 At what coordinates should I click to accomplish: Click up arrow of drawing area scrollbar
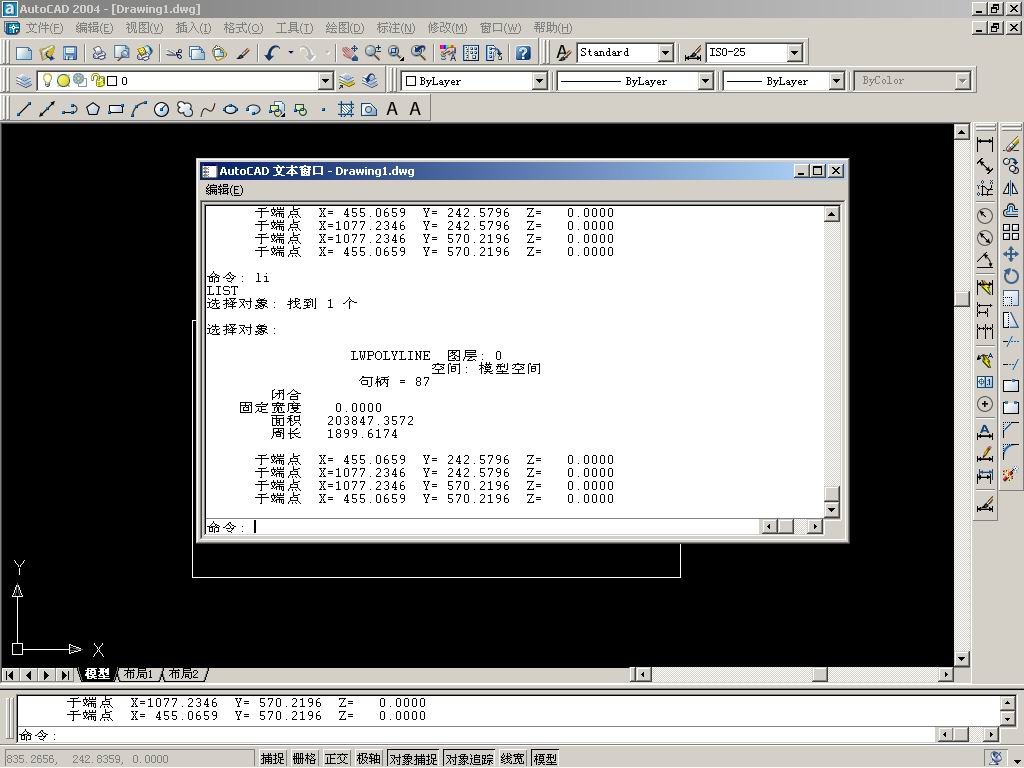(961, 133)
